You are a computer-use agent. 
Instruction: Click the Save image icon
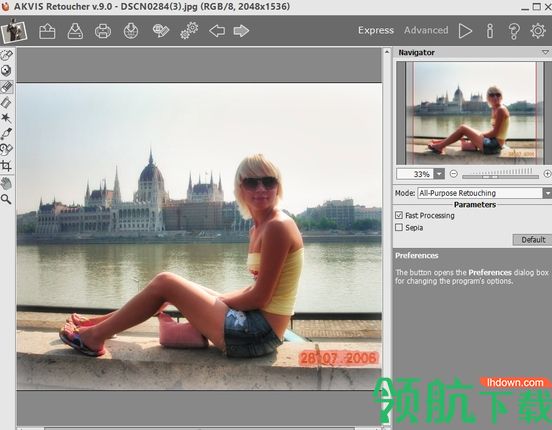point(75,31)
